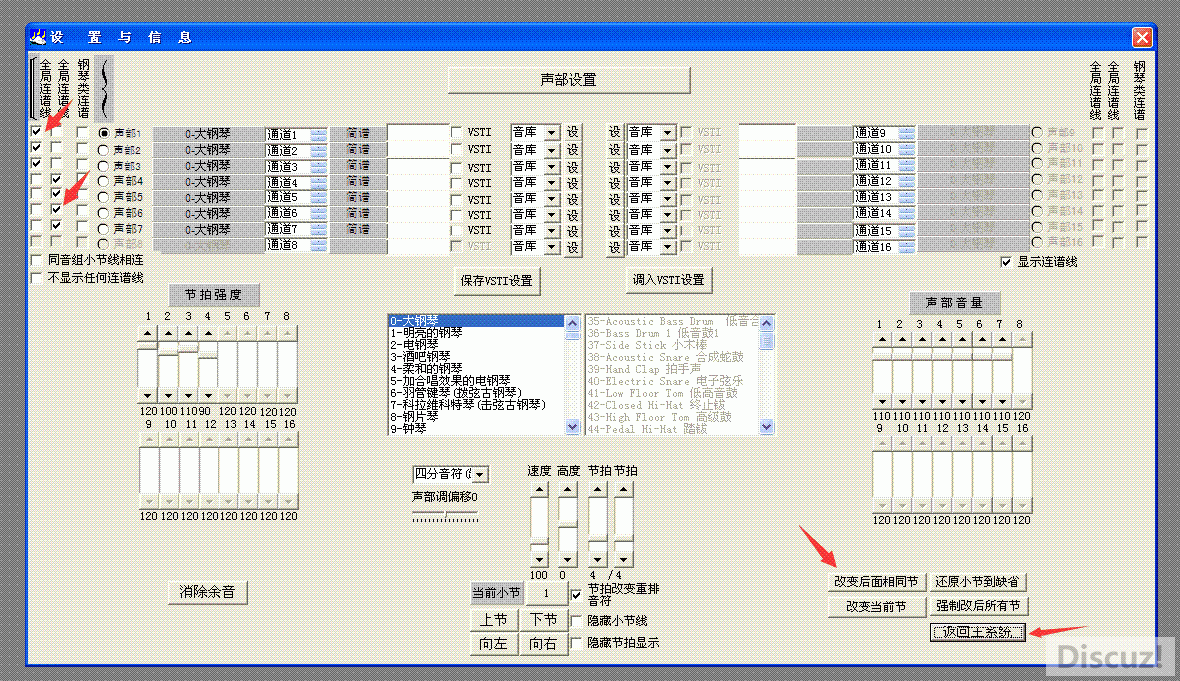Image resolution: width=1180 pixels, height=681 pixels.
Task: Click up arrow of 声部音量 column 5
Action: click(962, 340)
